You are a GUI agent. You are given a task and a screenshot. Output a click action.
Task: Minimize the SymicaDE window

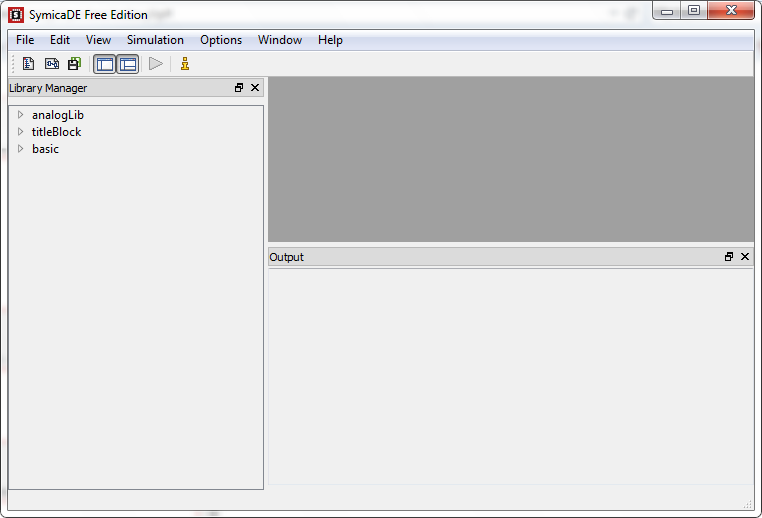point(667,10)
